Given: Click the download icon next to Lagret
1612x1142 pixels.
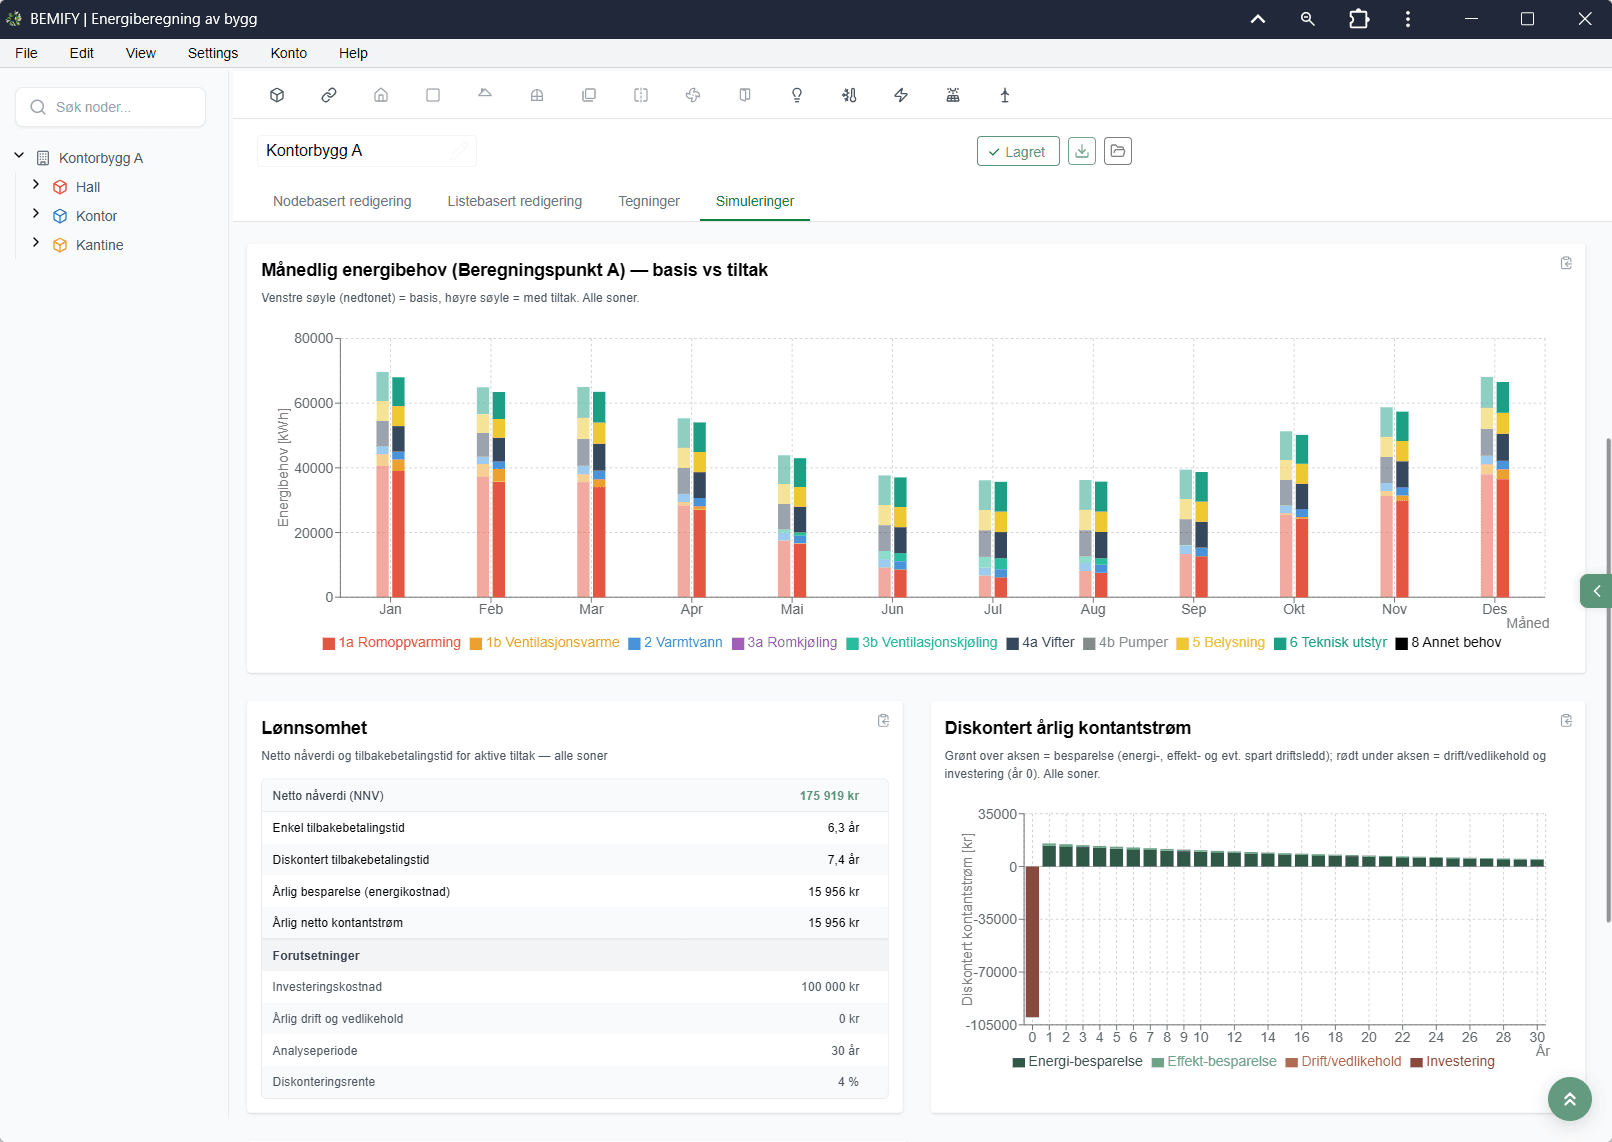Looking at the screenshot, I should (1082, 151).
